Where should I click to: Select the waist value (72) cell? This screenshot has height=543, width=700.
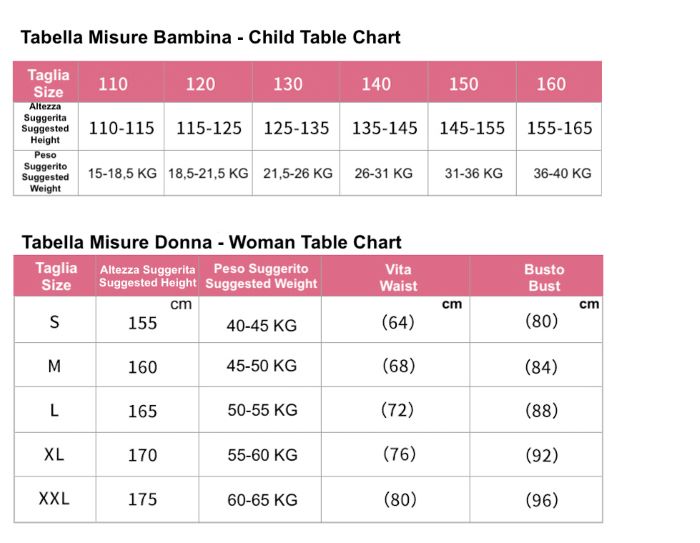tap(398, 410)
